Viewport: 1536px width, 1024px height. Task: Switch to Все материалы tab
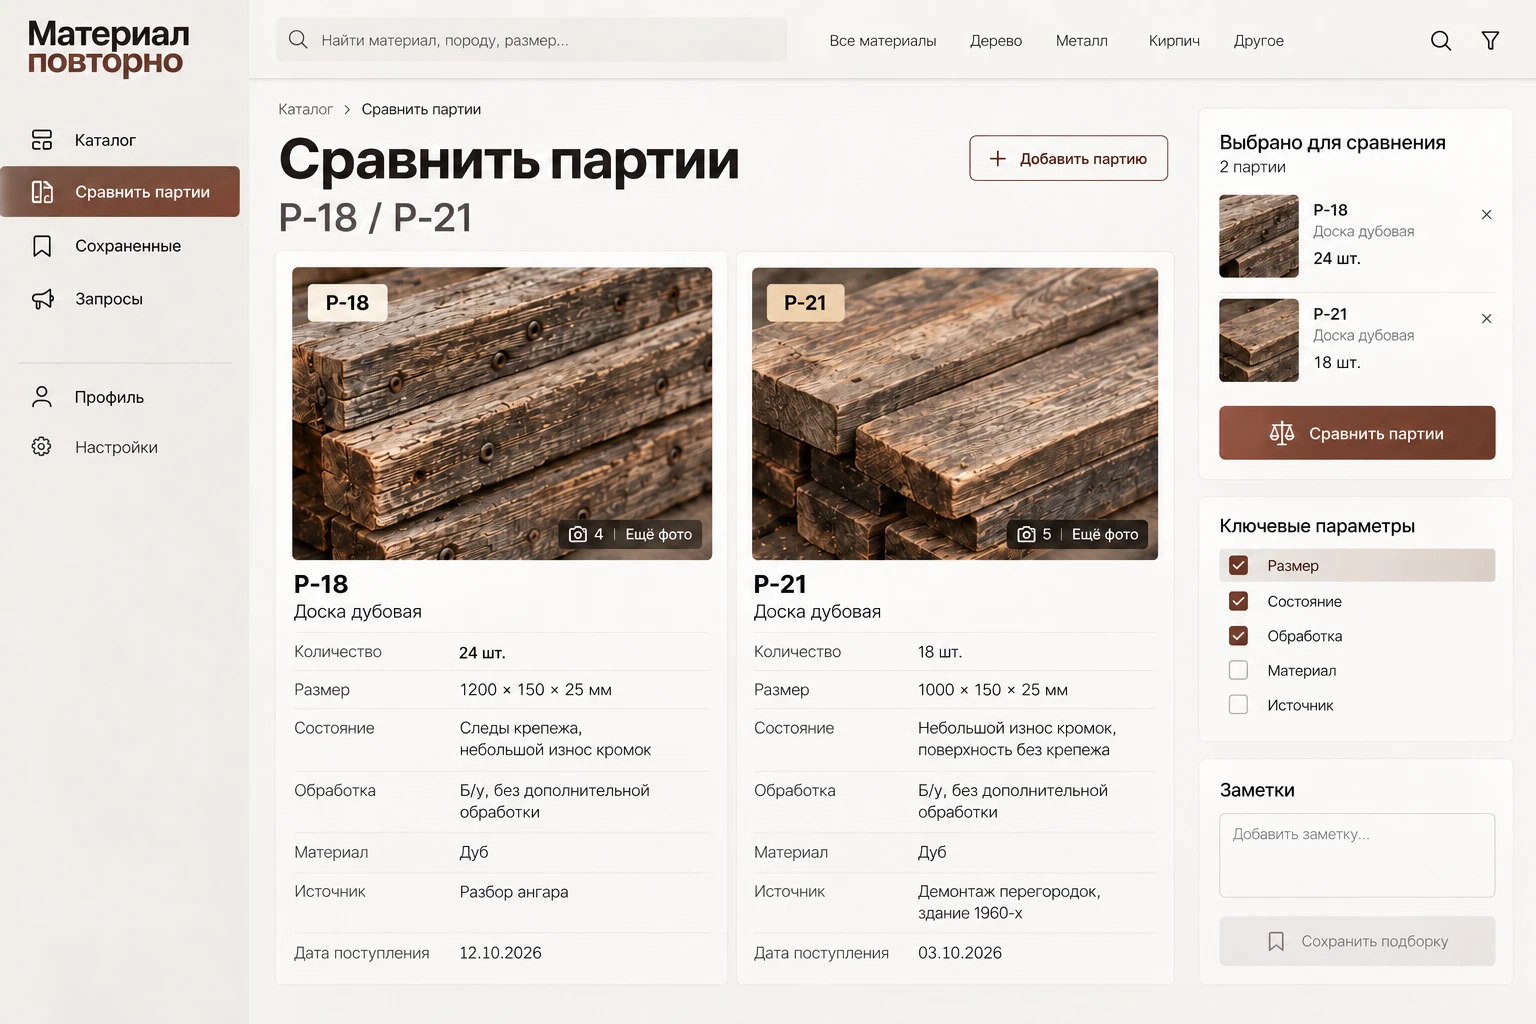(x=882, y=41)
